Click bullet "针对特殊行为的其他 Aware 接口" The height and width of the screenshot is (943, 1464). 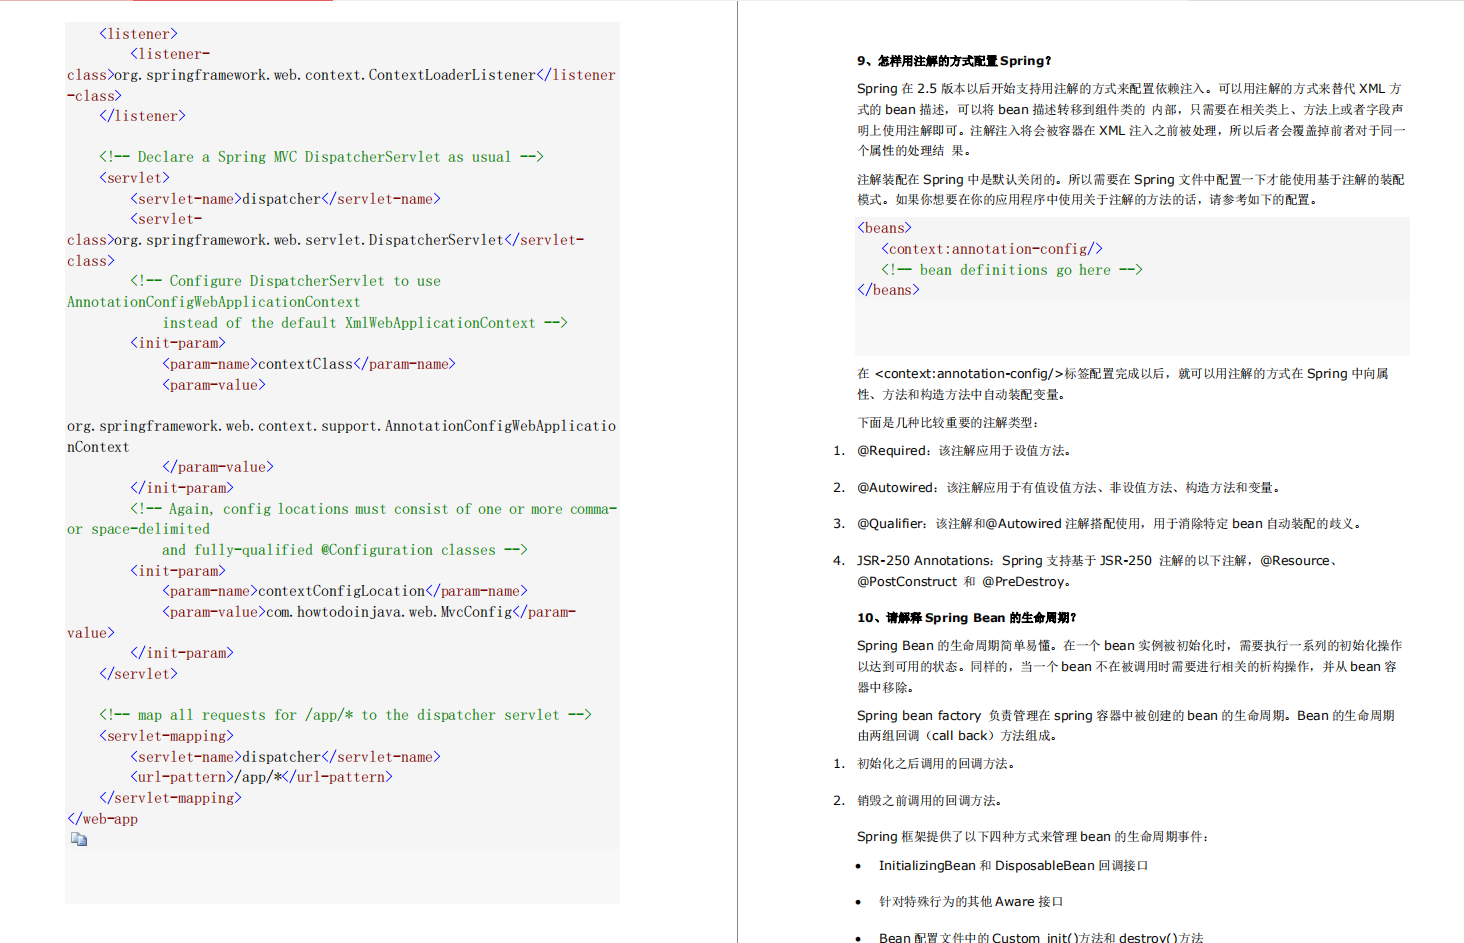click(x=971, y=902)
